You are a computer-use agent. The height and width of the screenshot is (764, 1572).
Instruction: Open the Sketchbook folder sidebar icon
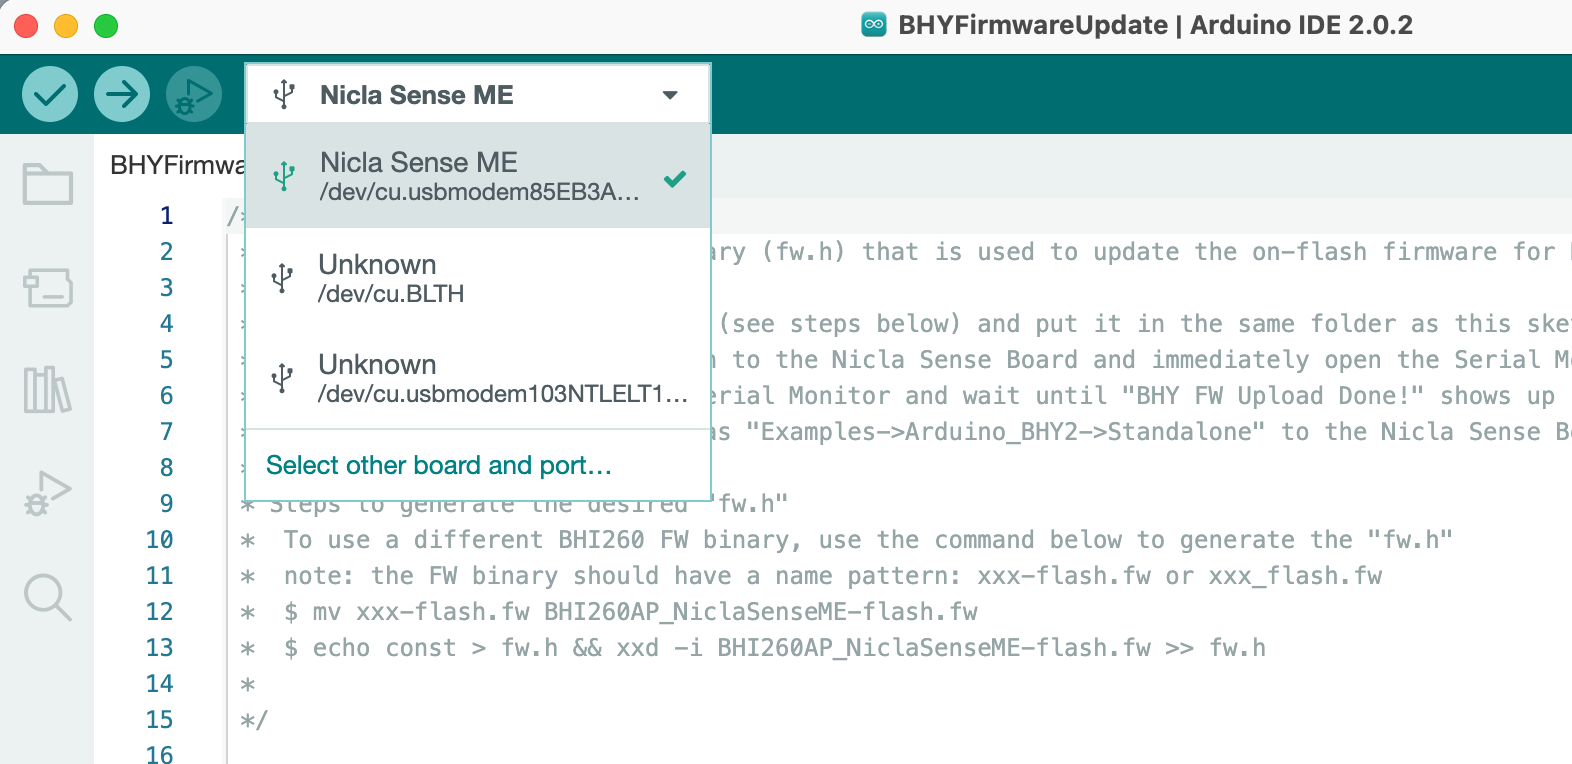tap(48, 184)
